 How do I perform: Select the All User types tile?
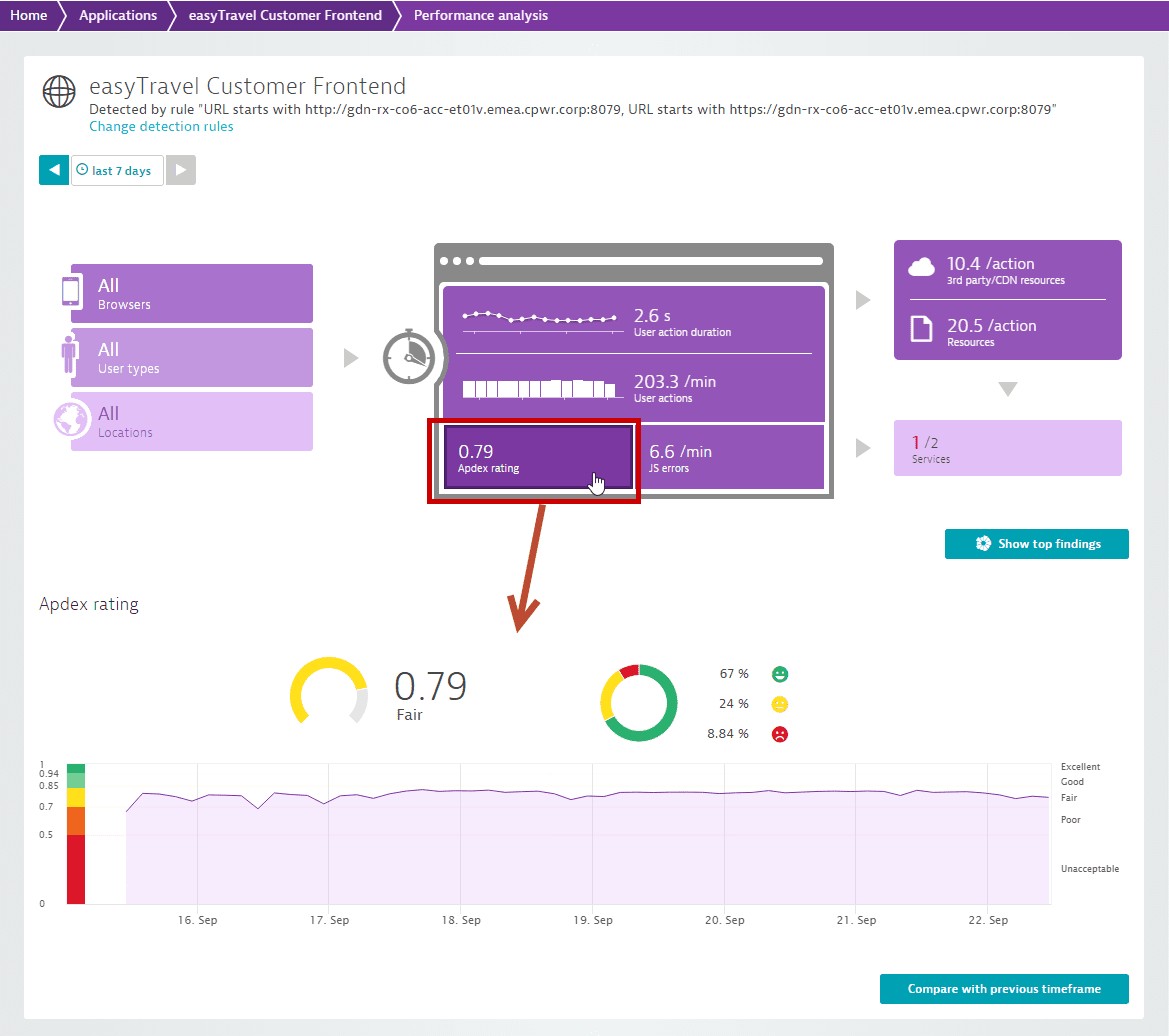pos(192,358)
